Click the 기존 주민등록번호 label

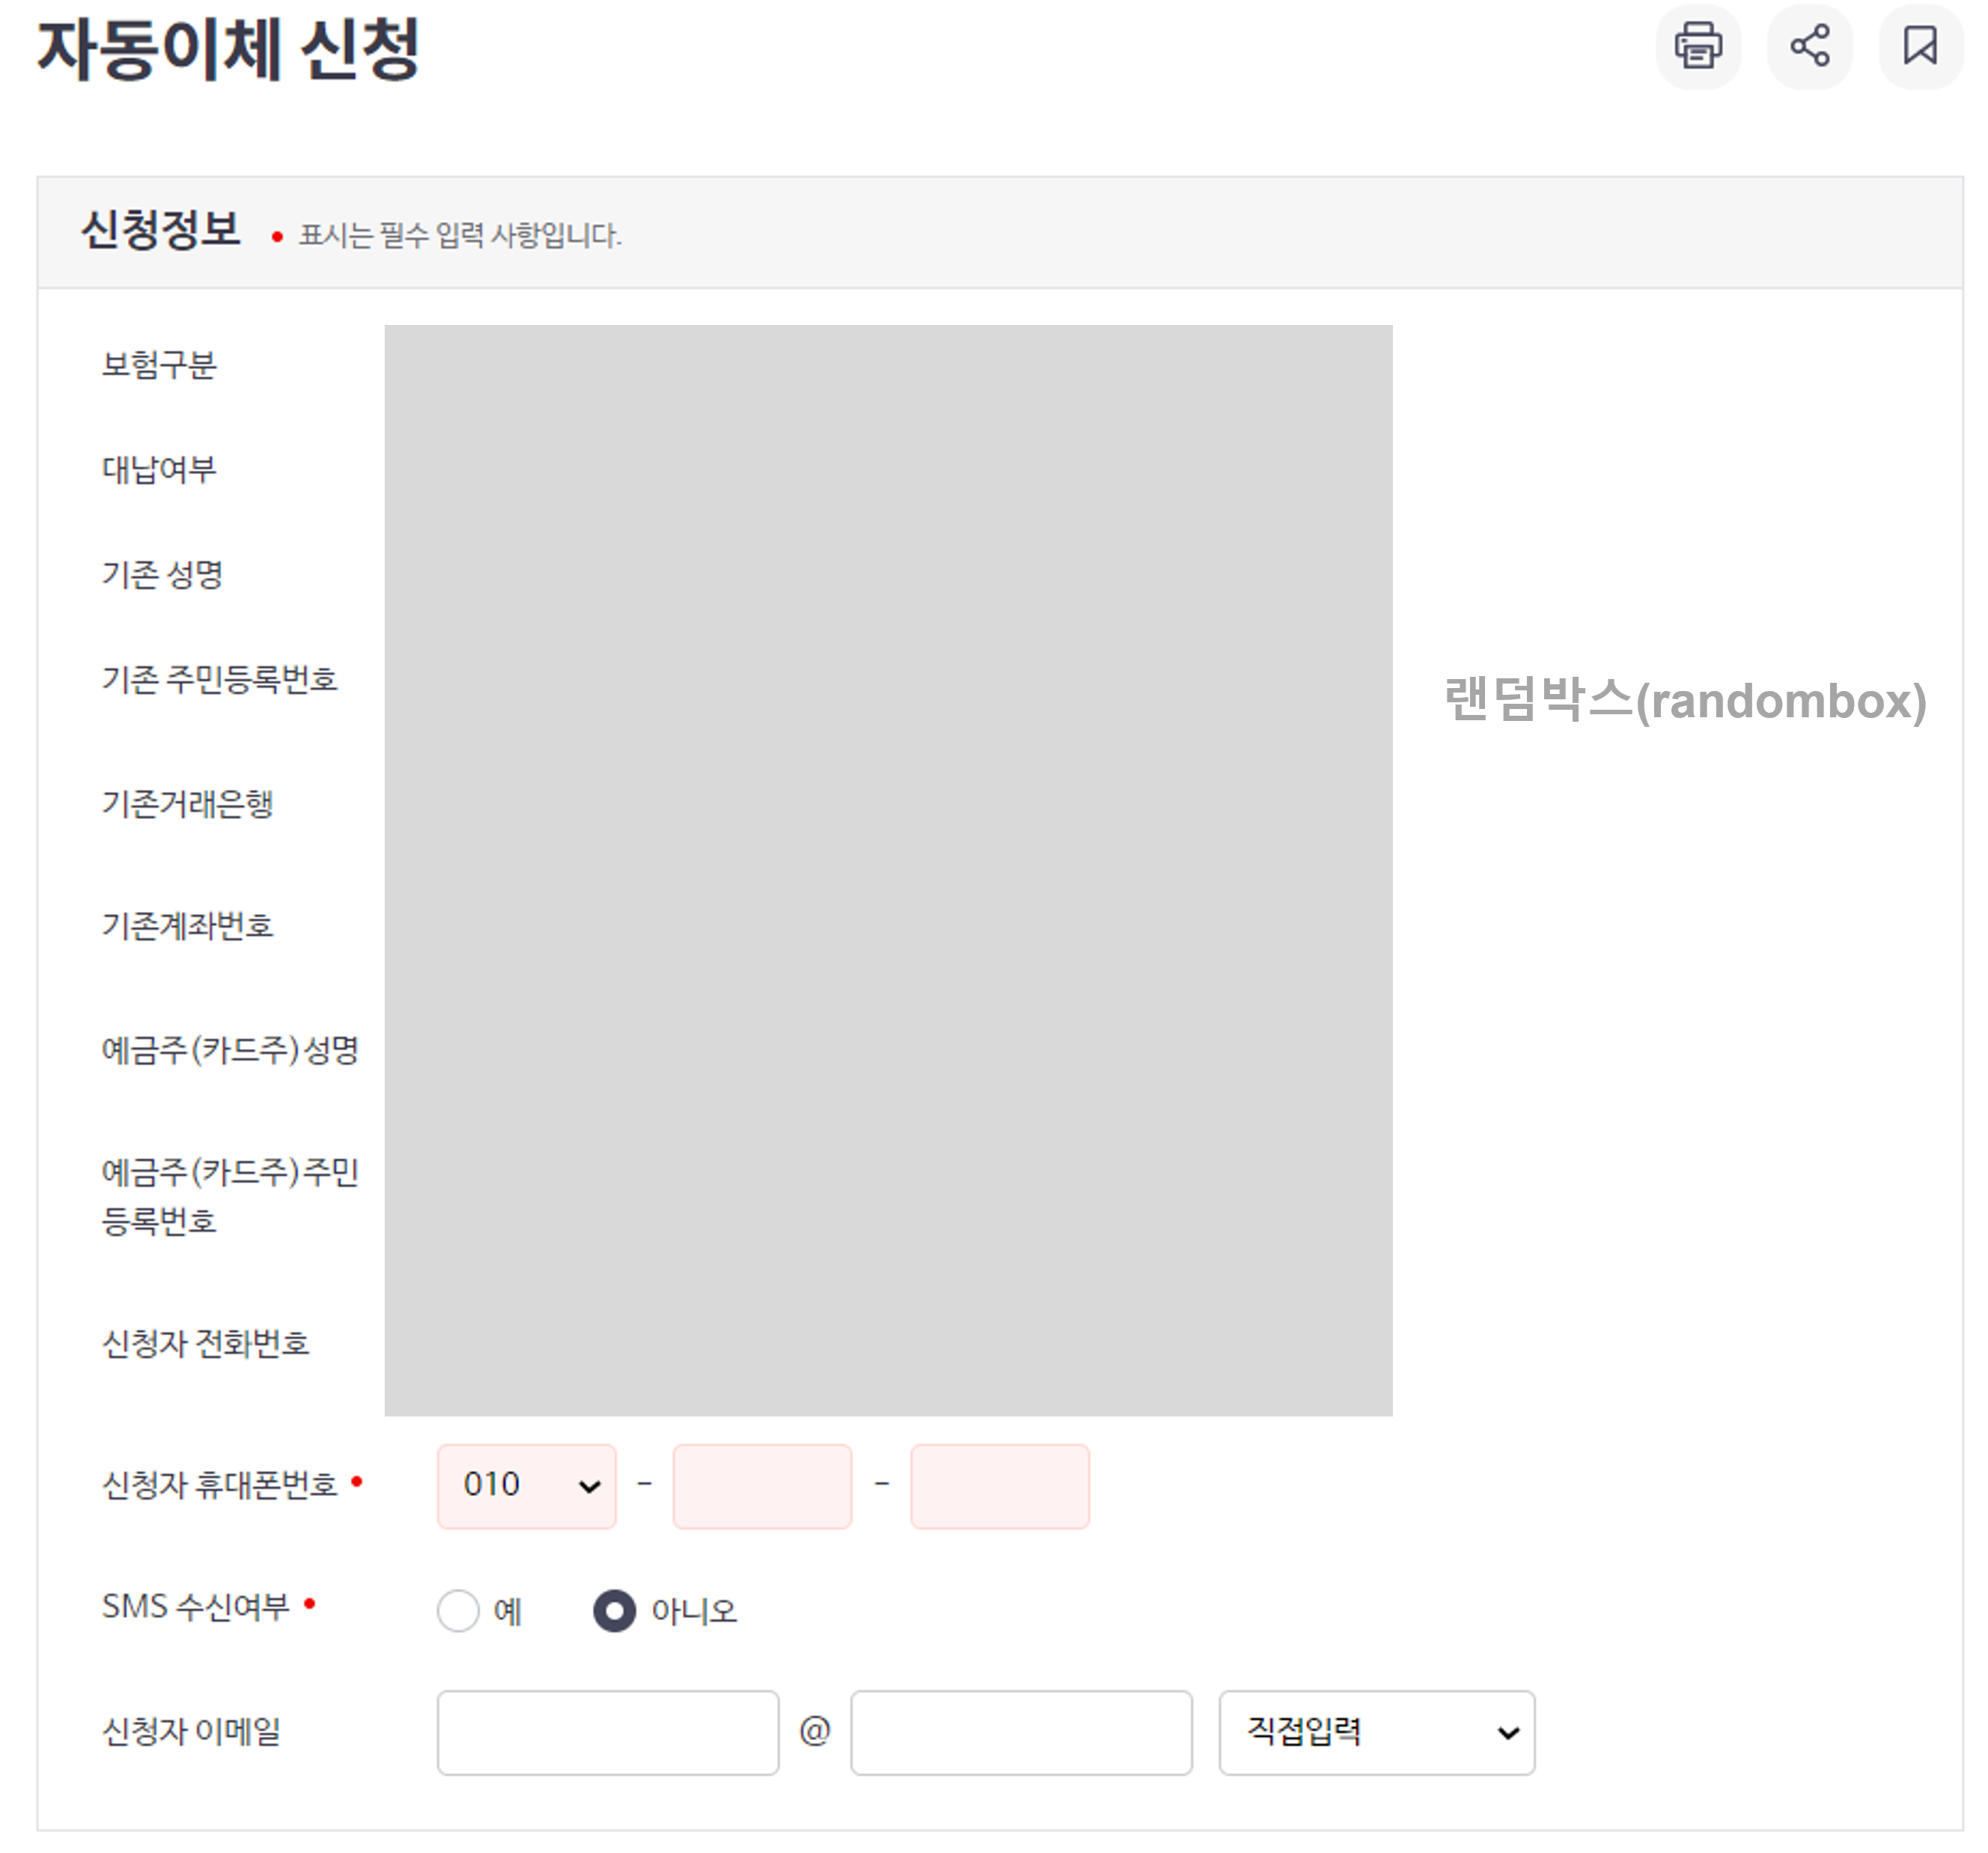tap(219, 679)
